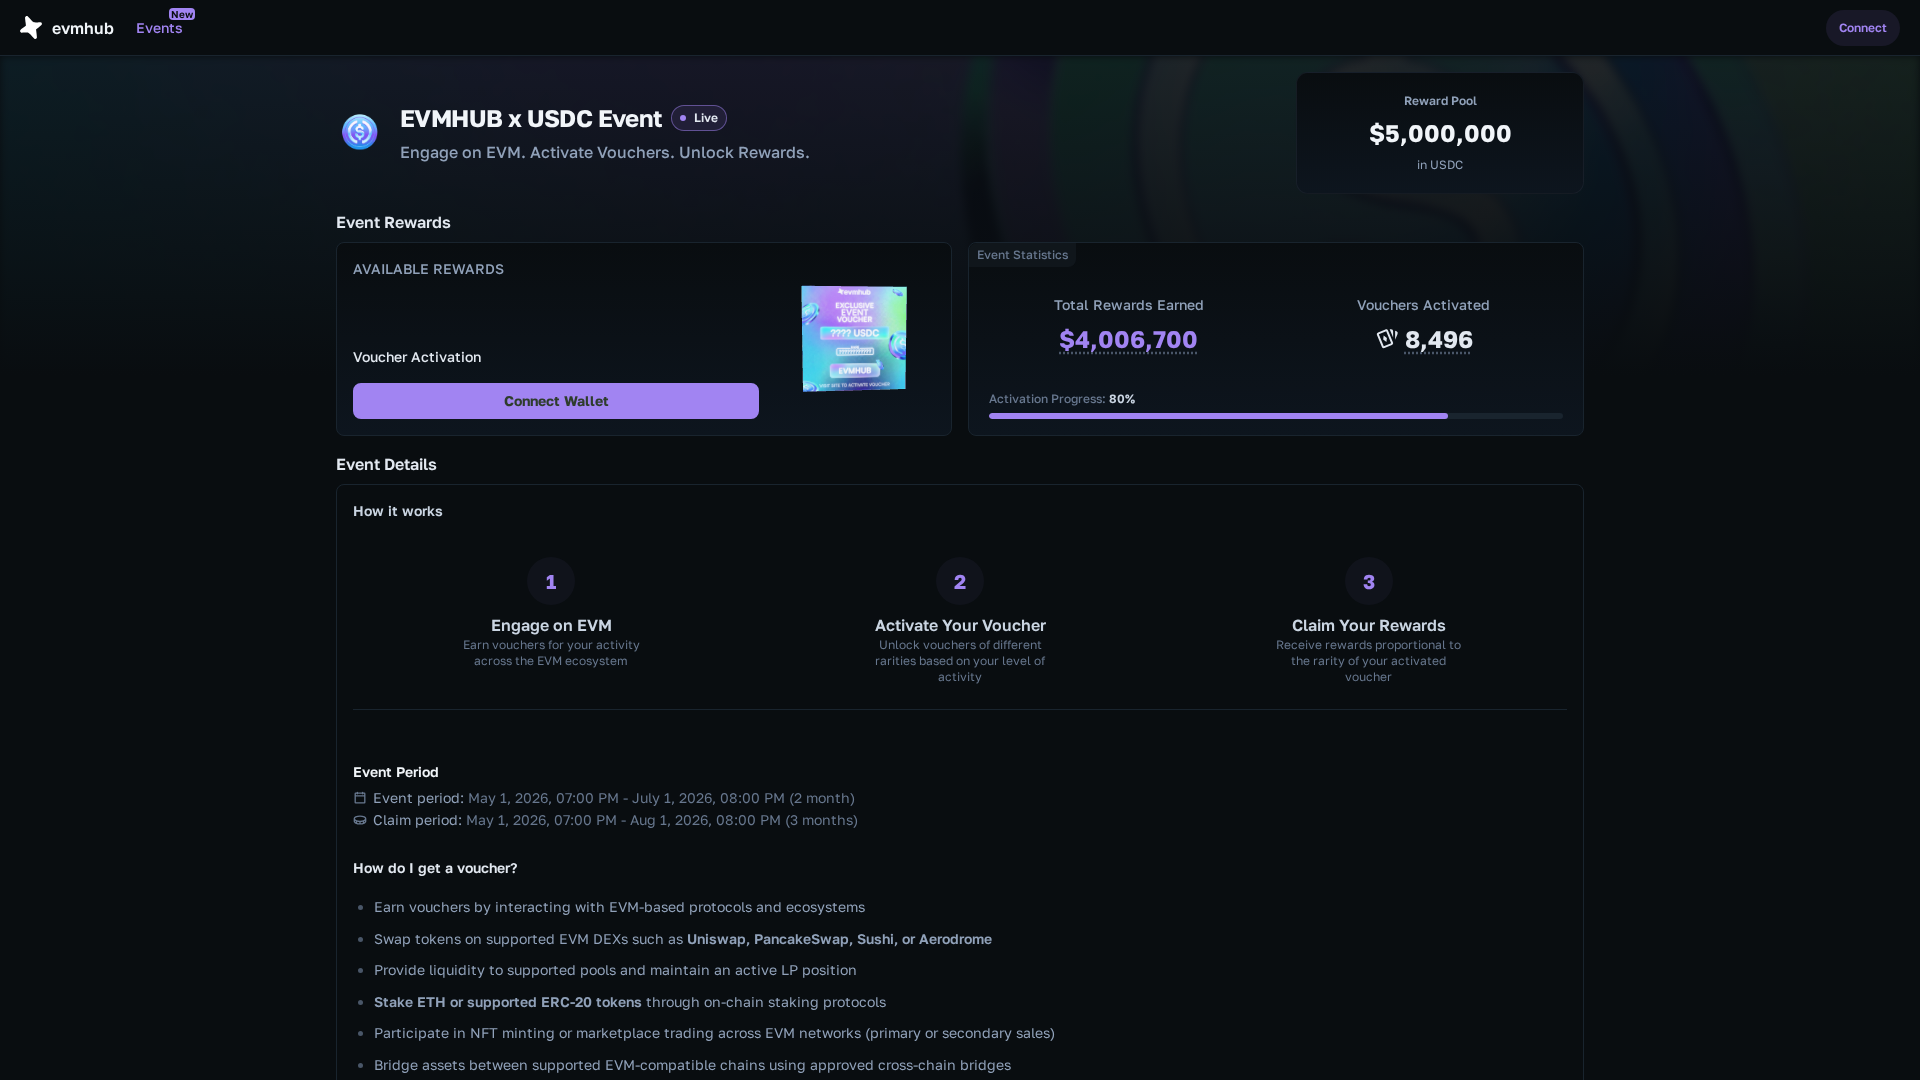Click the event period date range text
Screen dimensions: 1920x1080
pyautogui.click(x=661, y=798)
